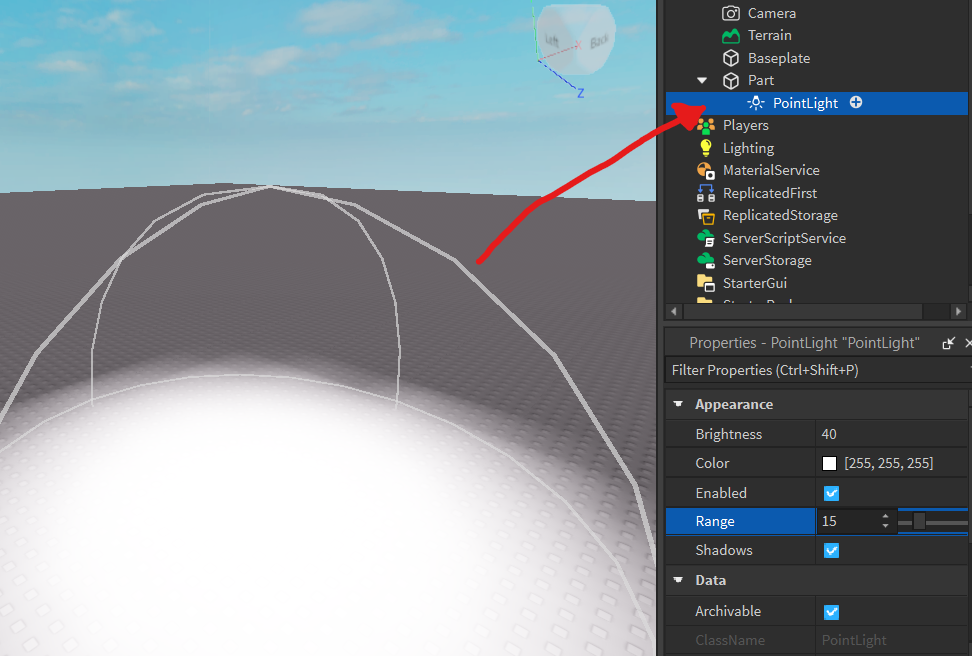The height and width of the screenshot is (656, 972).
Task: Toggle the Shadows checkbox
Action: pos(831,551)
